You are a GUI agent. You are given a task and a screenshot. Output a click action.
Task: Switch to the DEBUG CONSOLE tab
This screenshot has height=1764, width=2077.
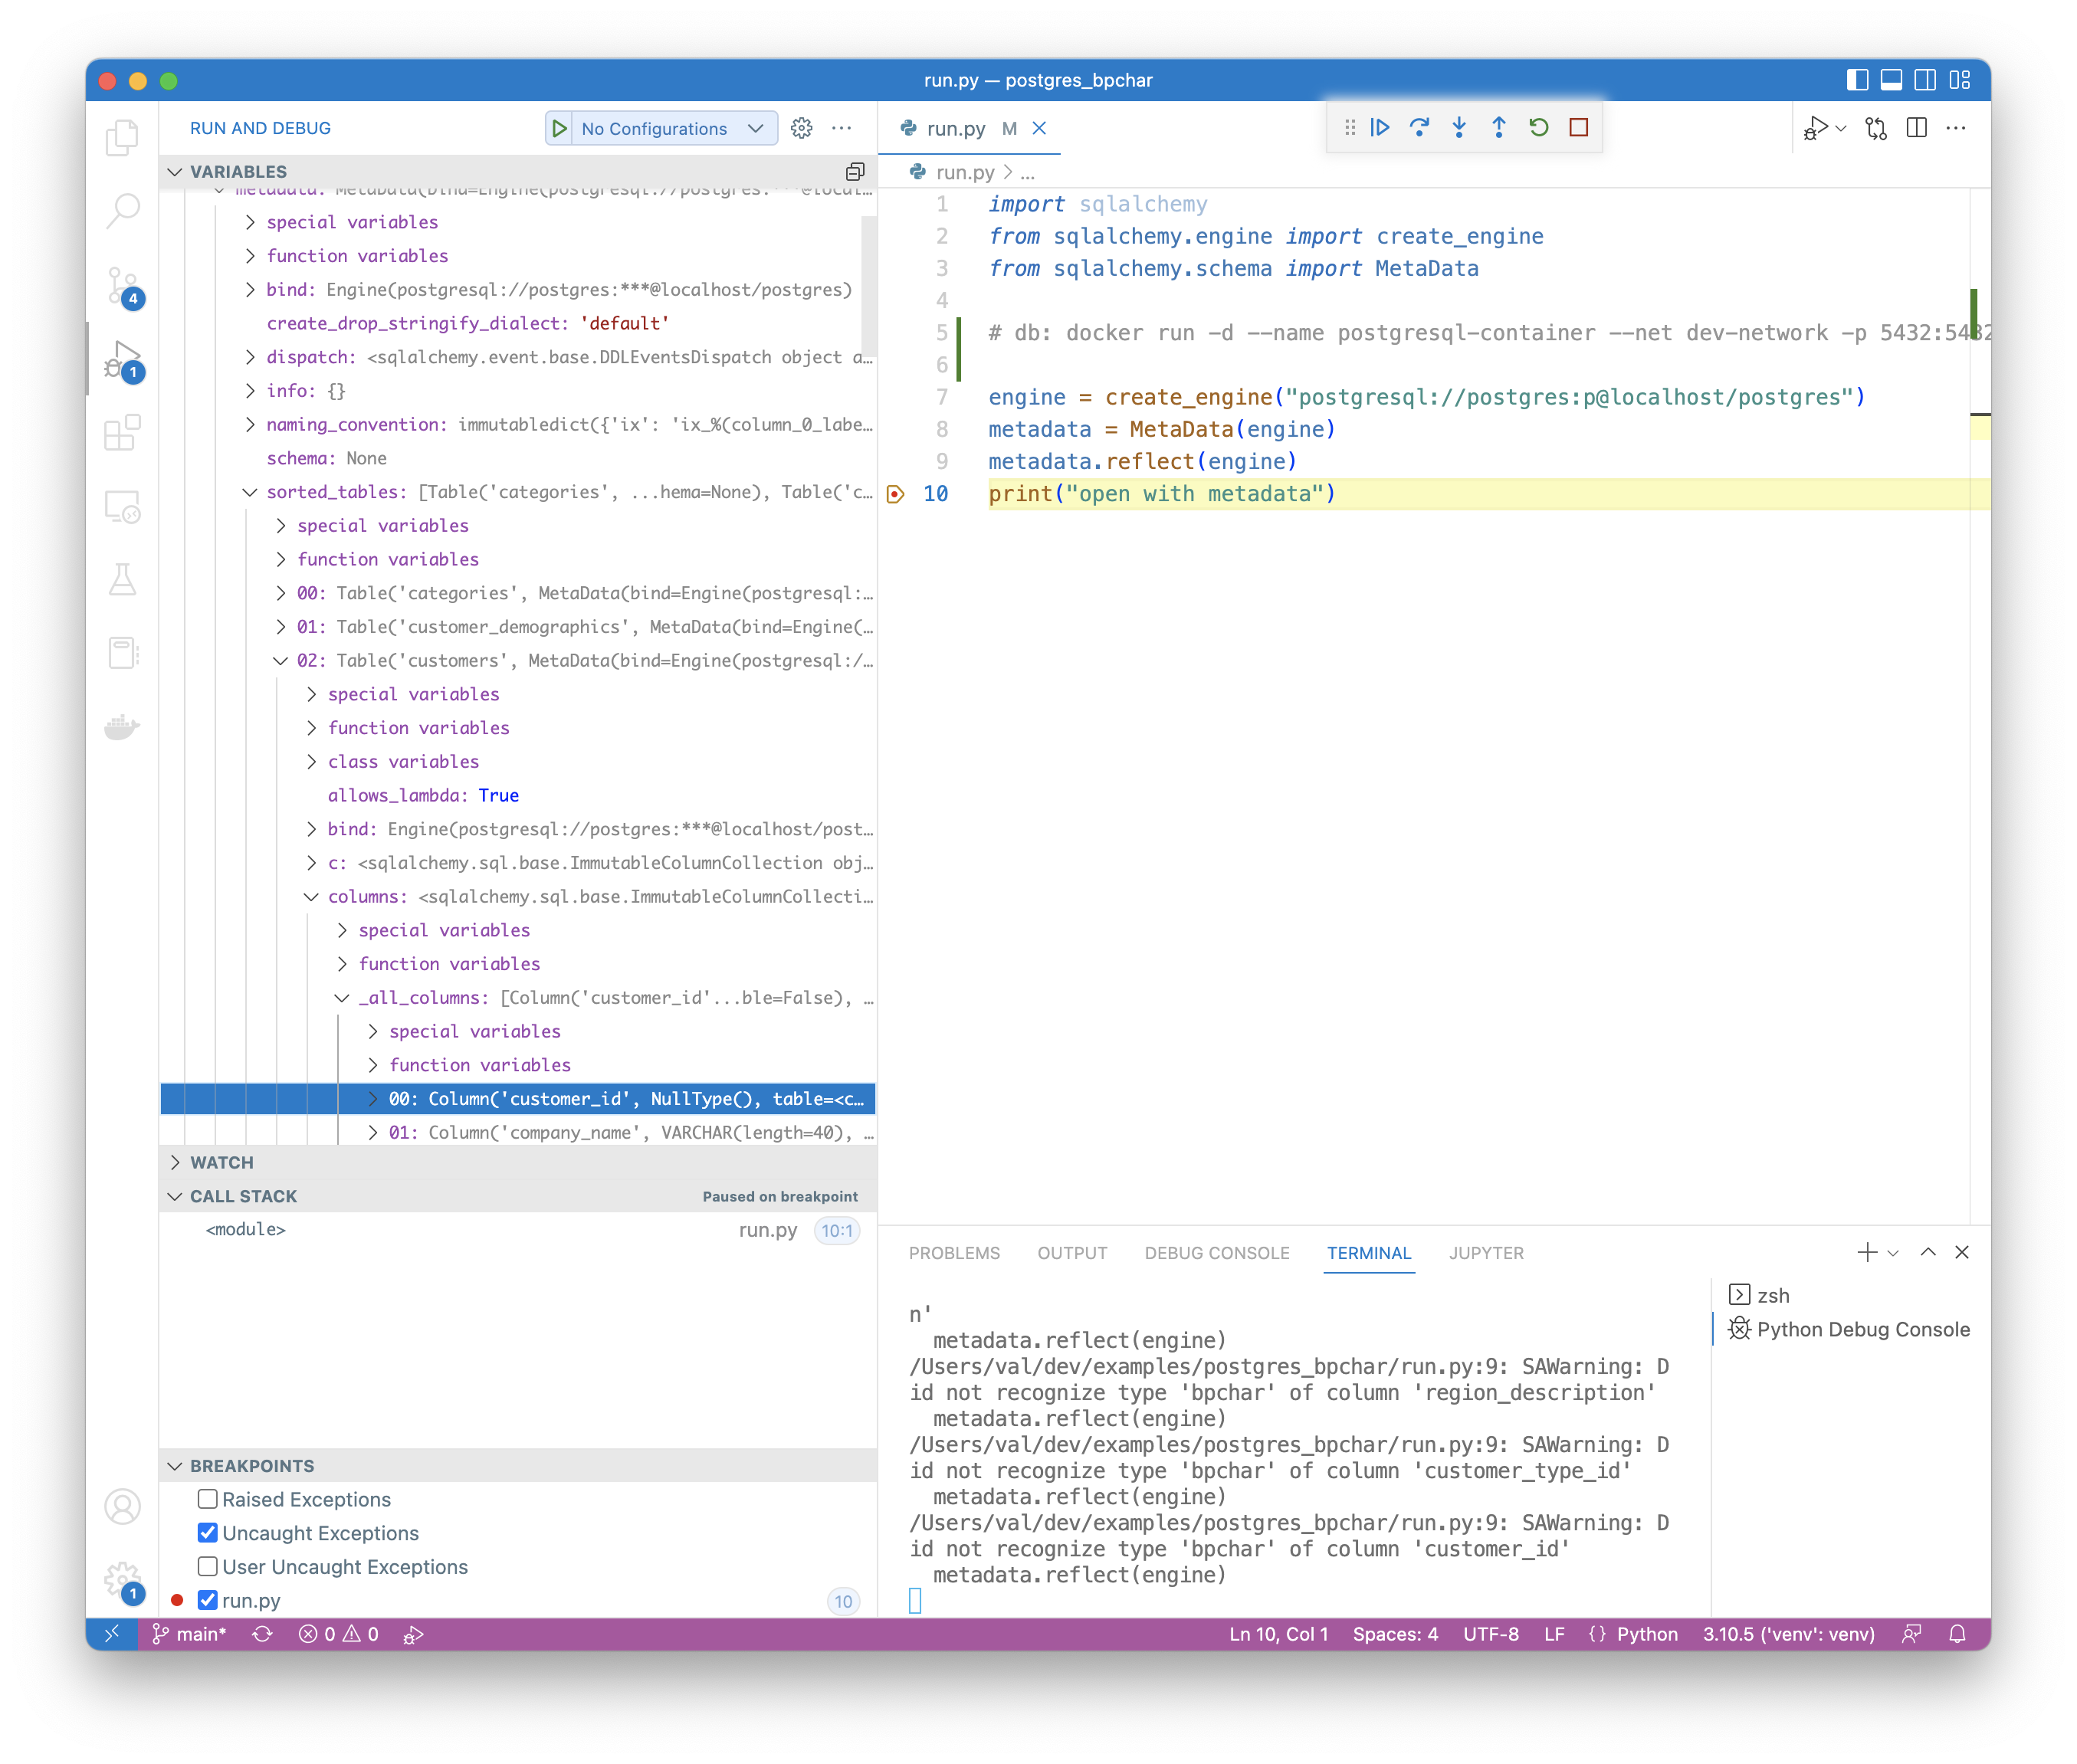pyautogui.click(x=1216, y=1253)
